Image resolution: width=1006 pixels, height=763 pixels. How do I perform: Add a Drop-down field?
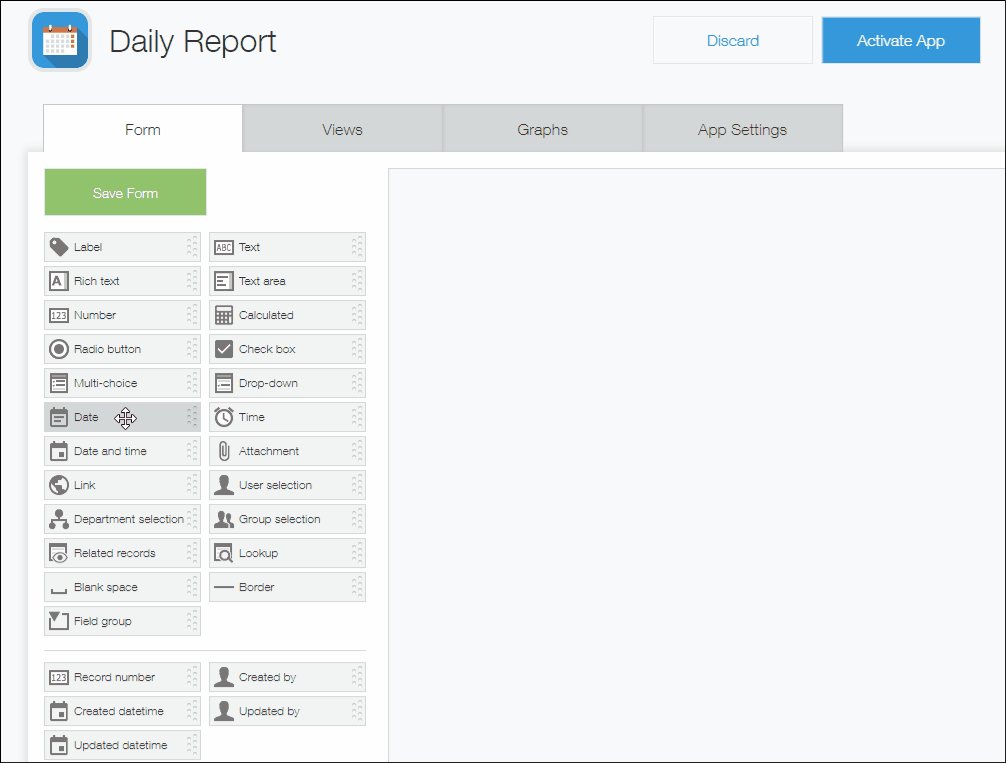(287, 383)
